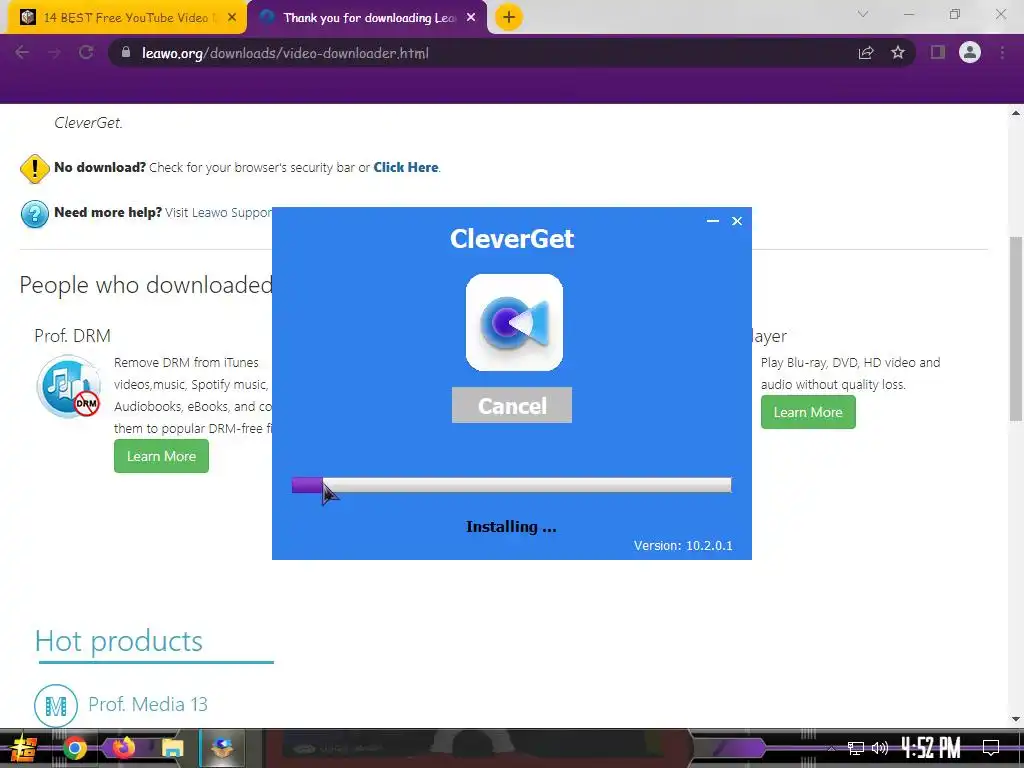Screen dimensions: 1024x768
Task: Show hidden system tray icons
Action: point(831,748)
